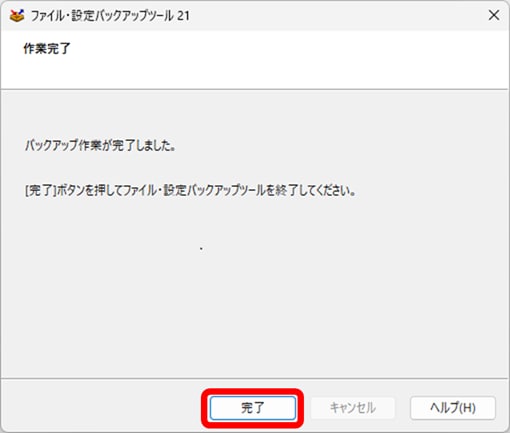Click the instruction line mentioning ボタンを押して
Image resolution: width=510 pixels, height=434 pixels.
click(x=190, y=191)
